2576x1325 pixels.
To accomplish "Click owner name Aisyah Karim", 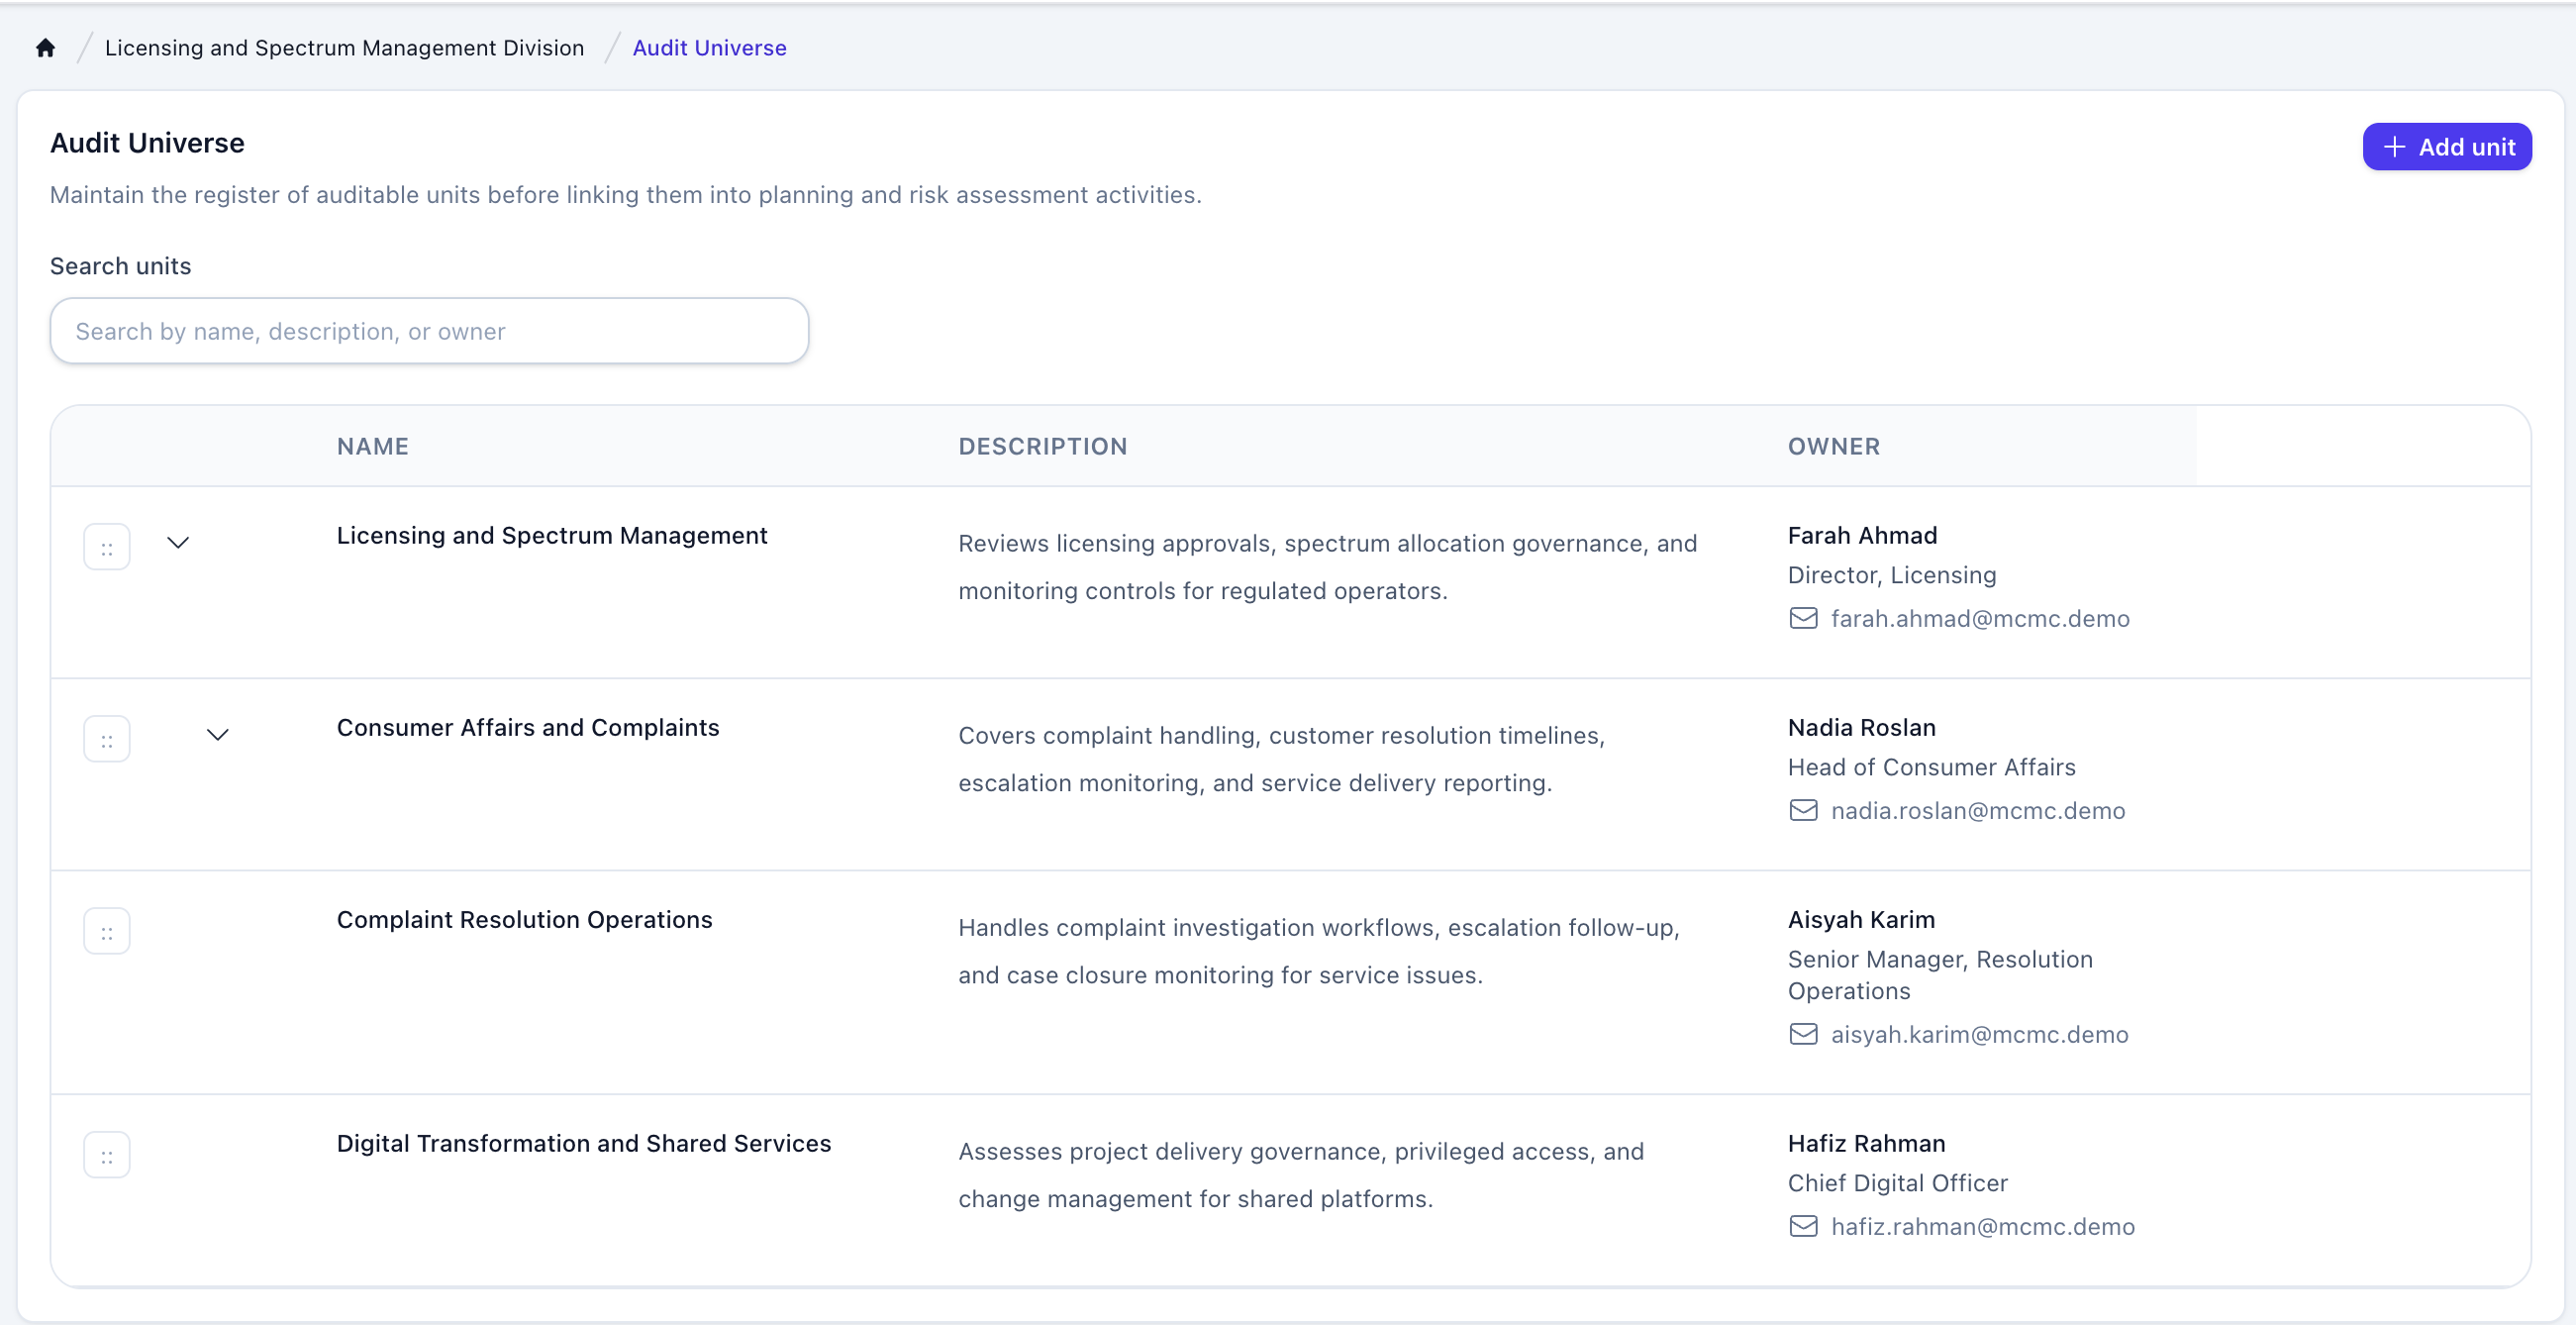I will coord(1861,920).
